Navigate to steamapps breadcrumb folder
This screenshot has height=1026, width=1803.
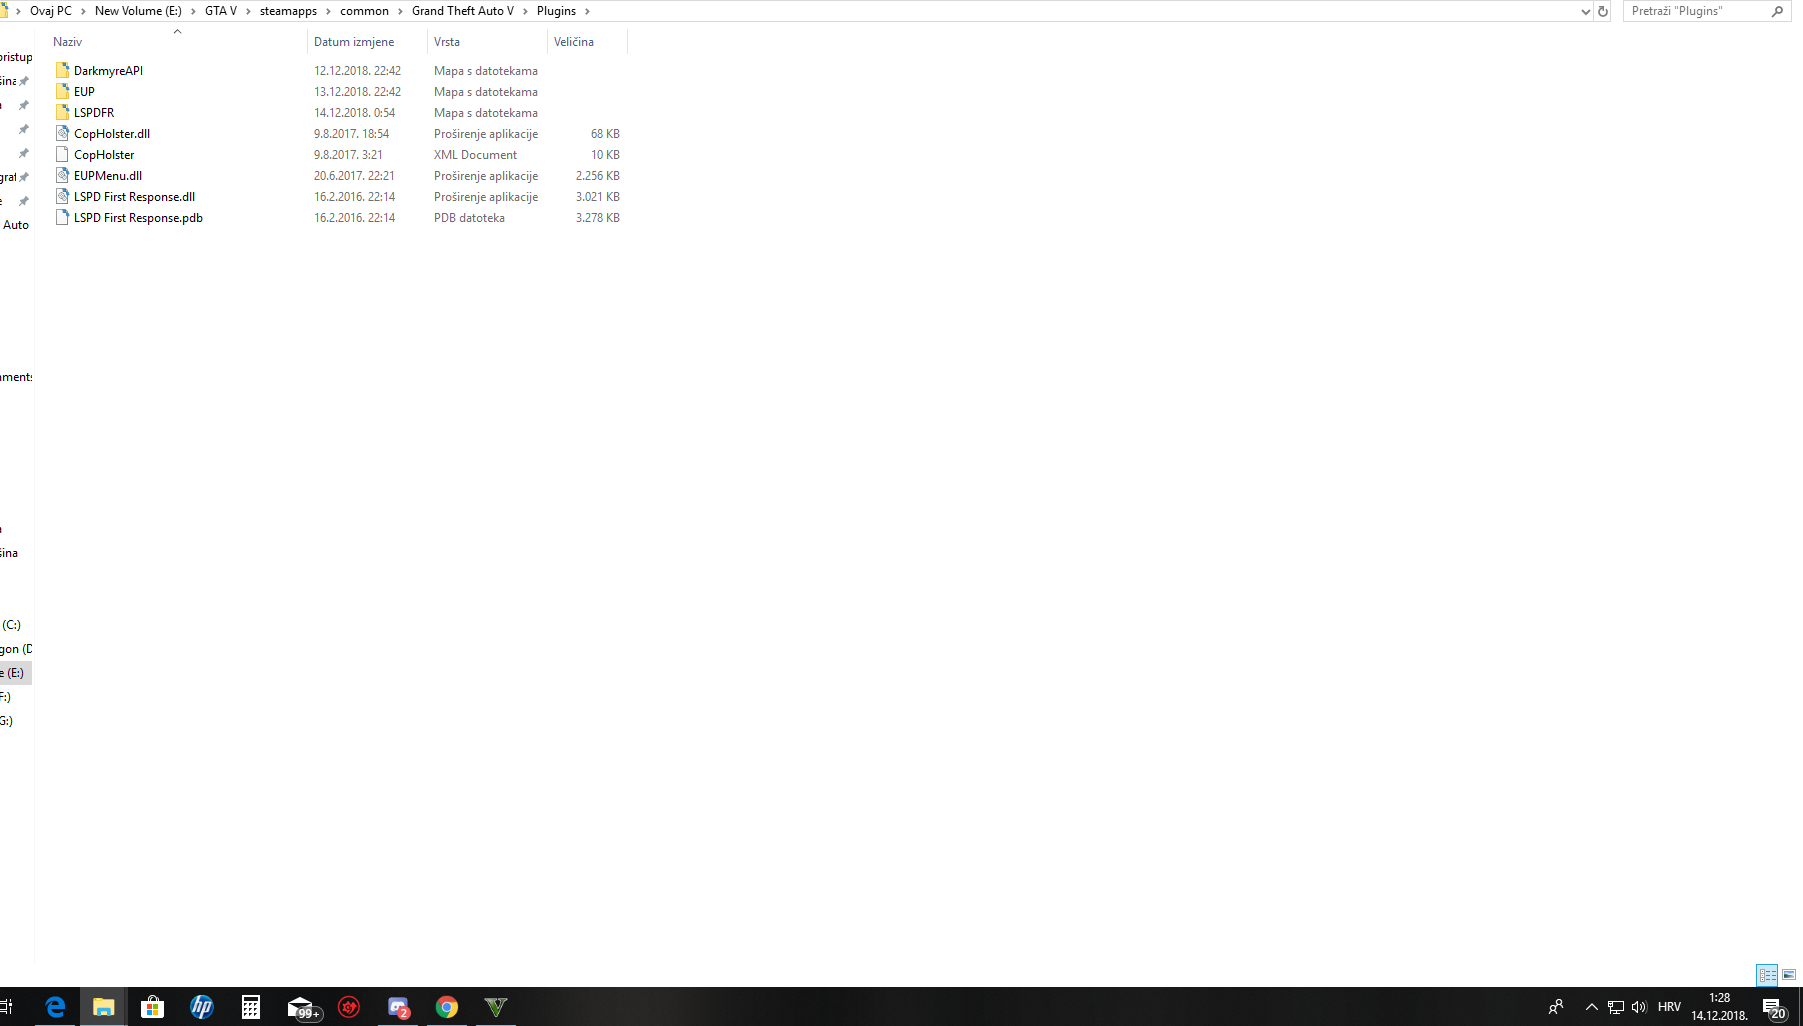click(x=288, y=11)
